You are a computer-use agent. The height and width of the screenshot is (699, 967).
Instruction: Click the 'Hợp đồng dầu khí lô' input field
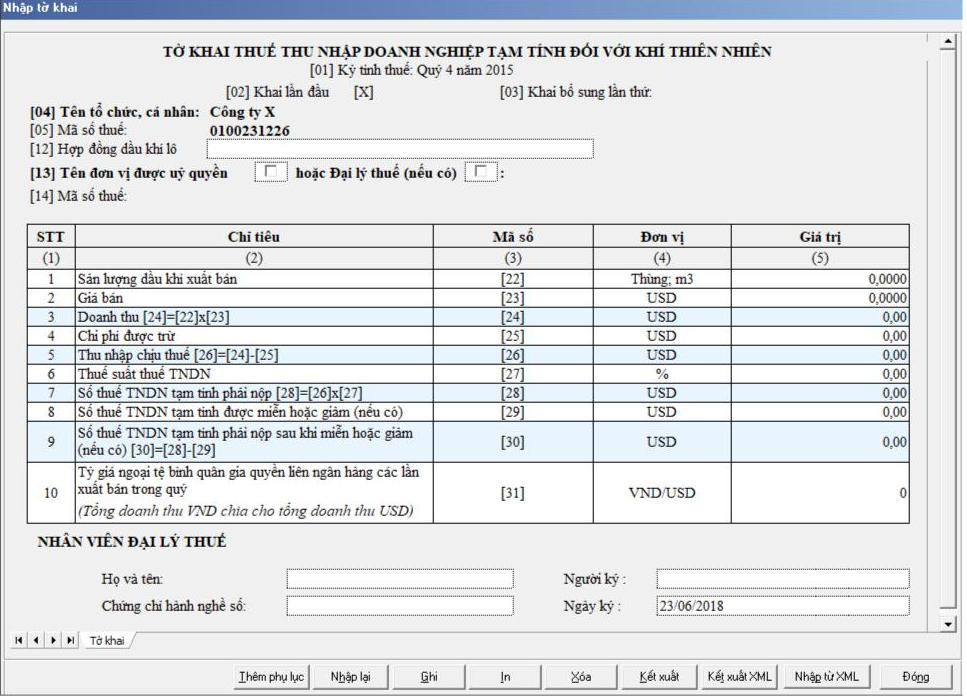pos(400,150)
